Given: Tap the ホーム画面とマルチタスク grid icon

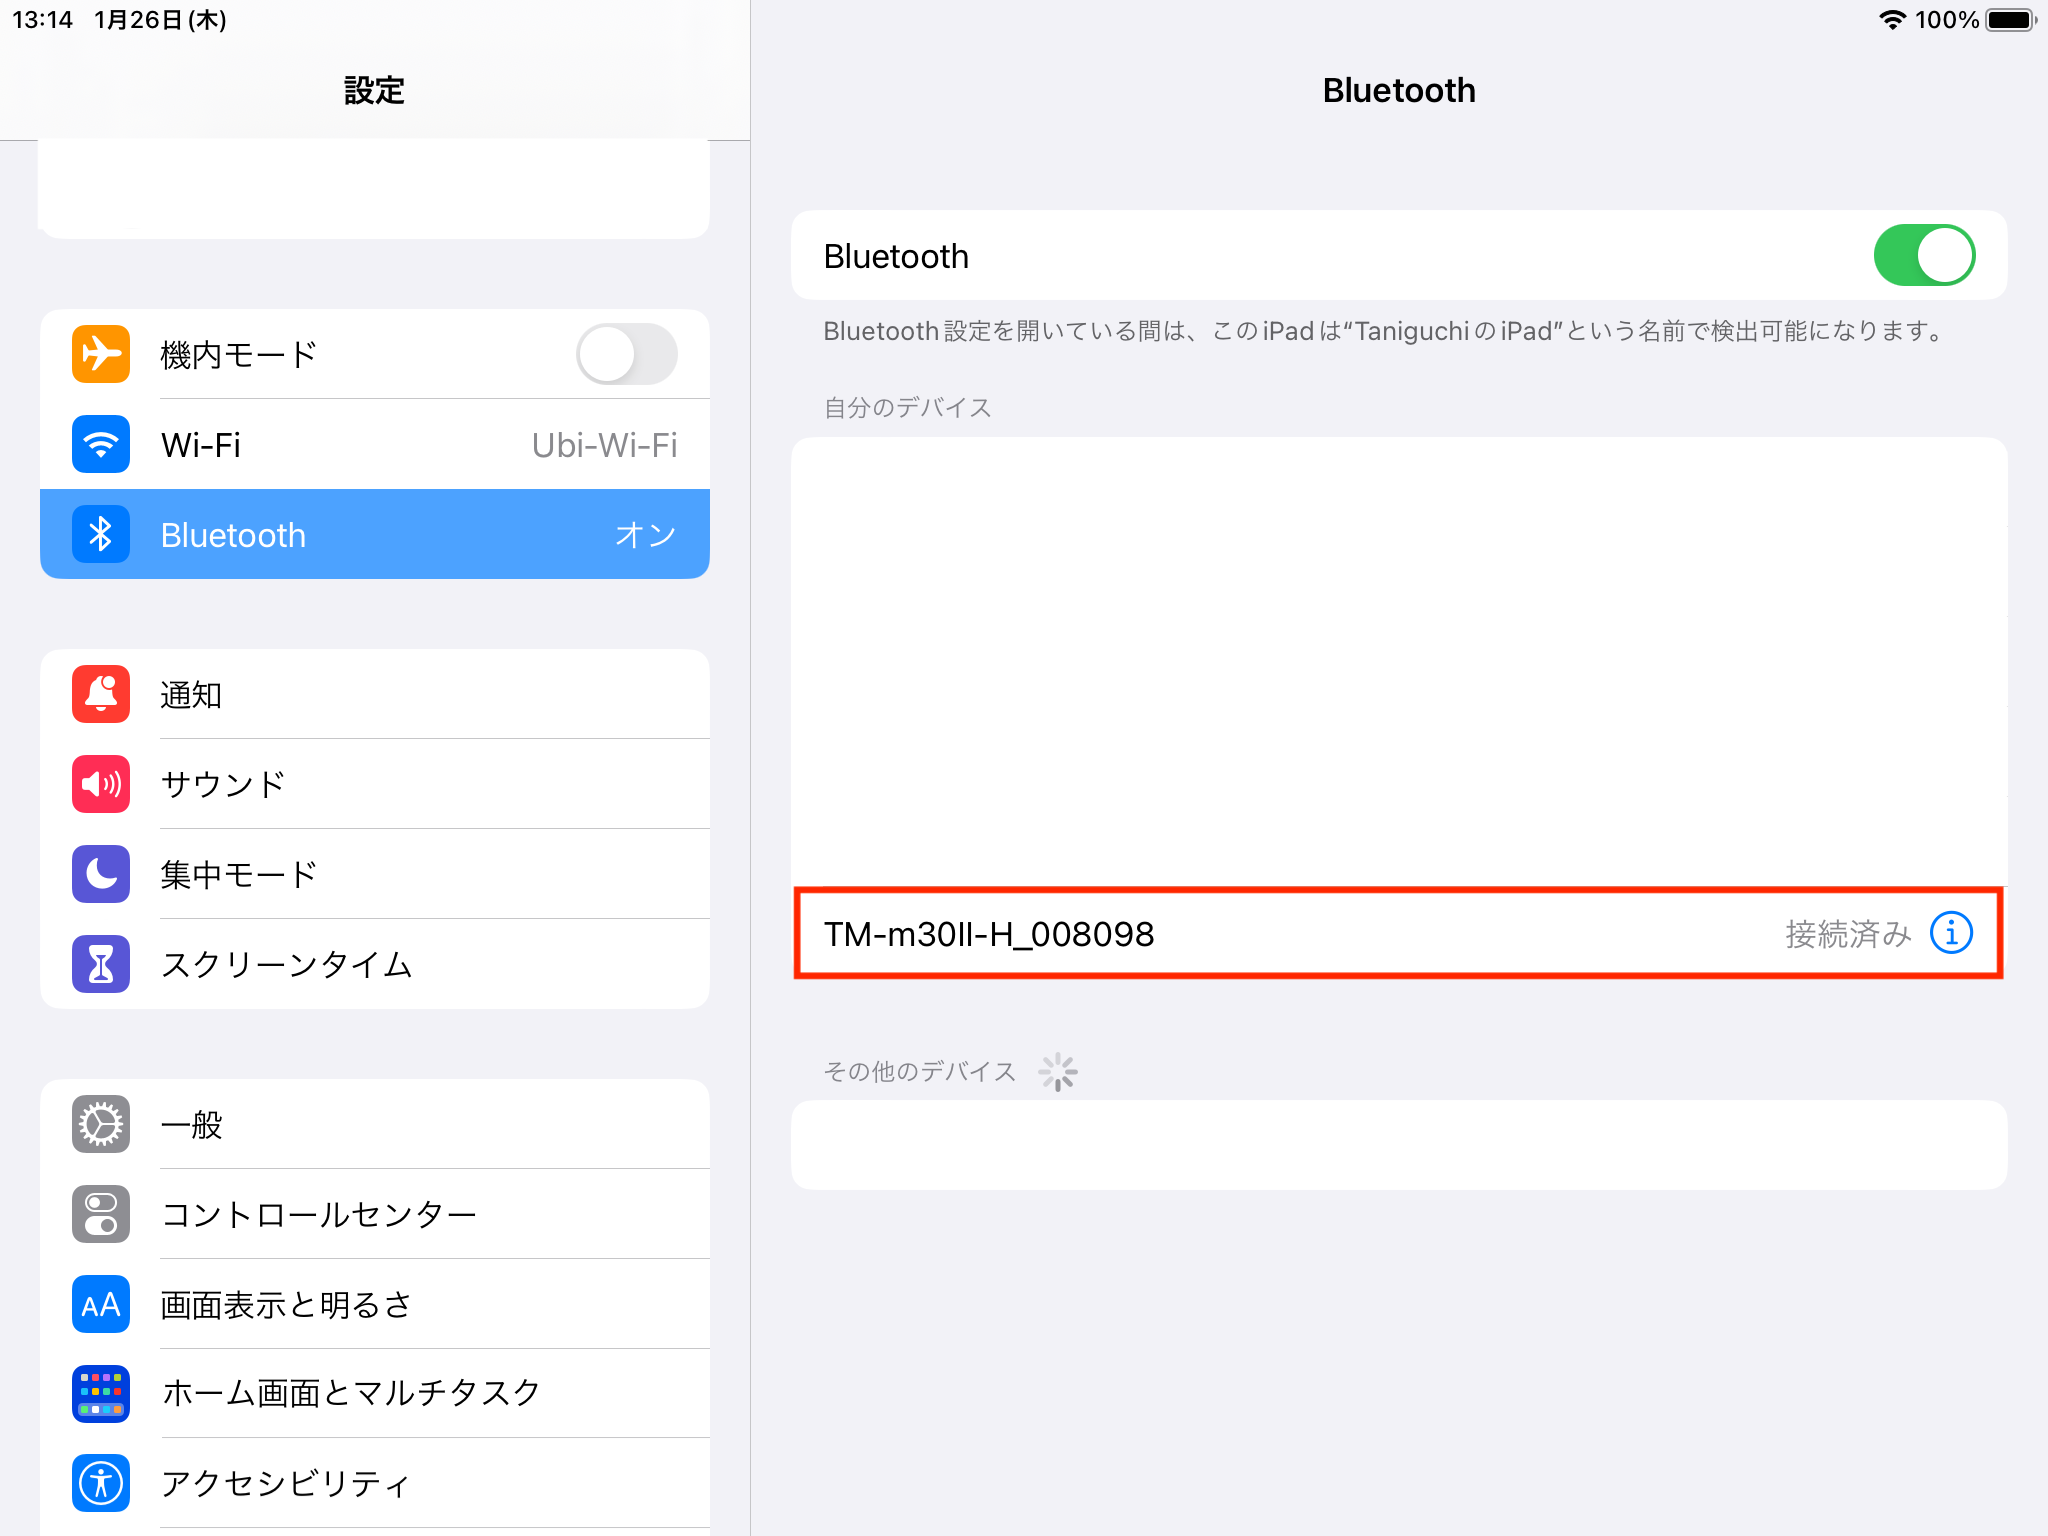Looking at the screenshot, I should point(101,1393).
